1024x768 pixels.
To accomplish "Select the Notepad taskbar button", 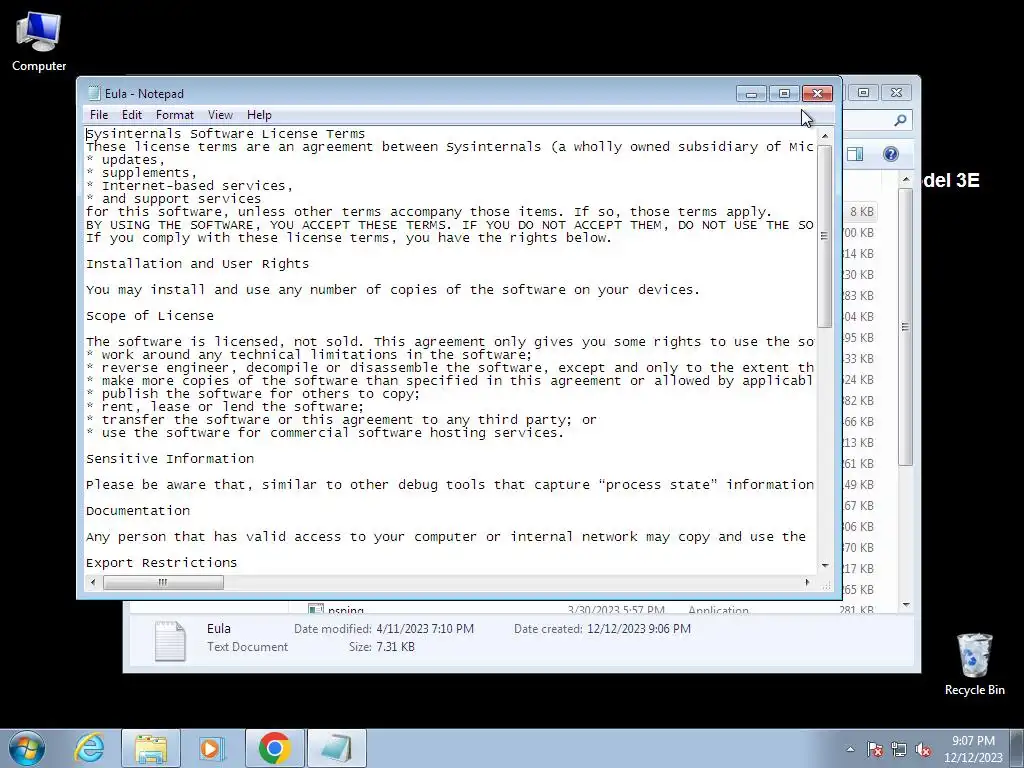I will [336, 748].
